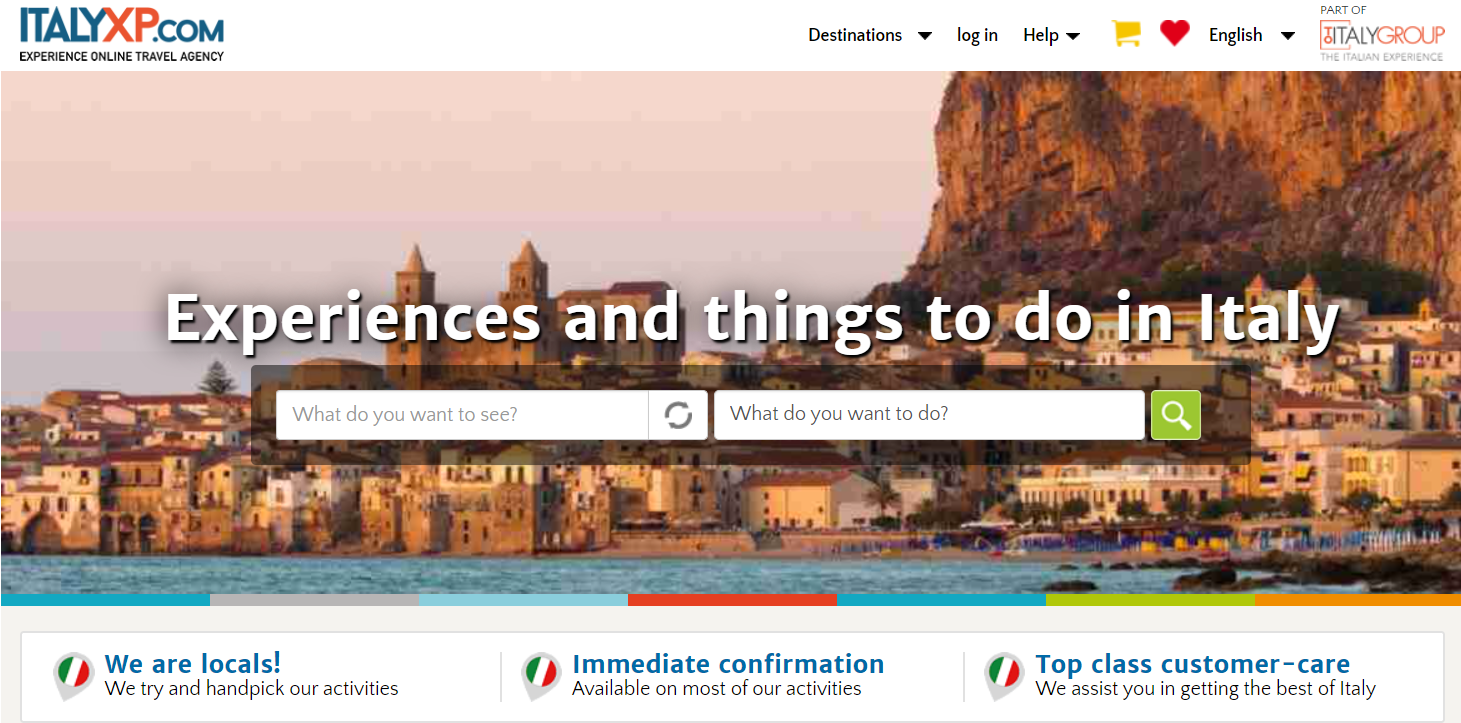This screenshot has height=723, width=1461.
Task: Open the English language selector
Action: coord(1252,35)
